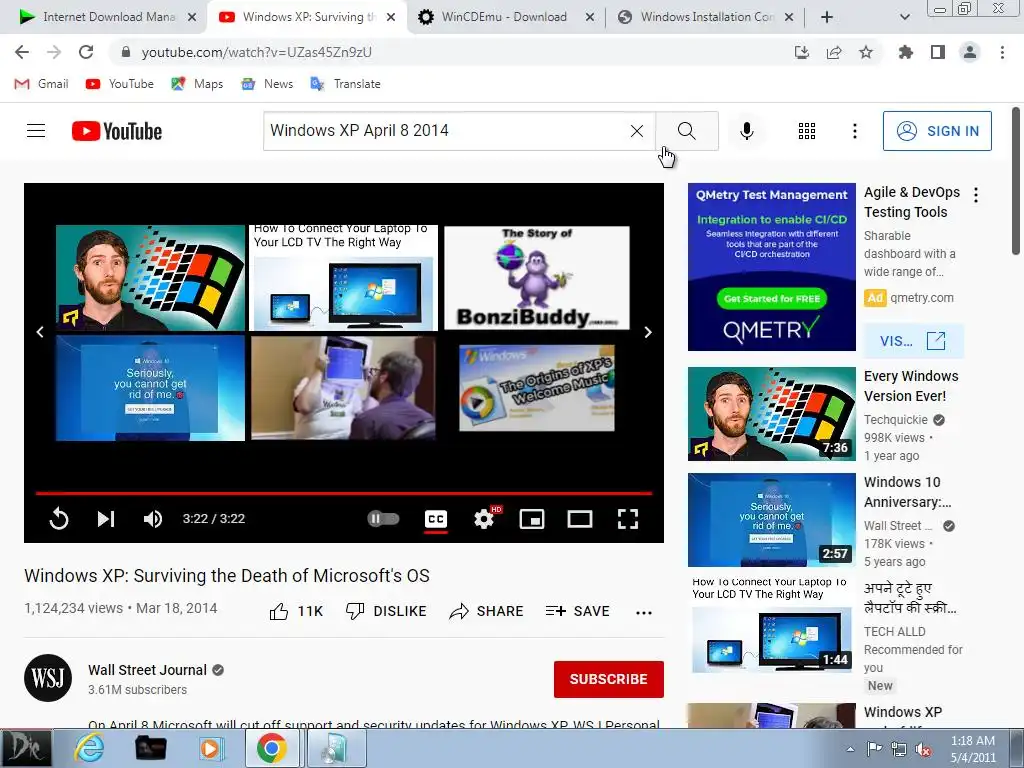Go to YouTube home via logo

point(117,131)
